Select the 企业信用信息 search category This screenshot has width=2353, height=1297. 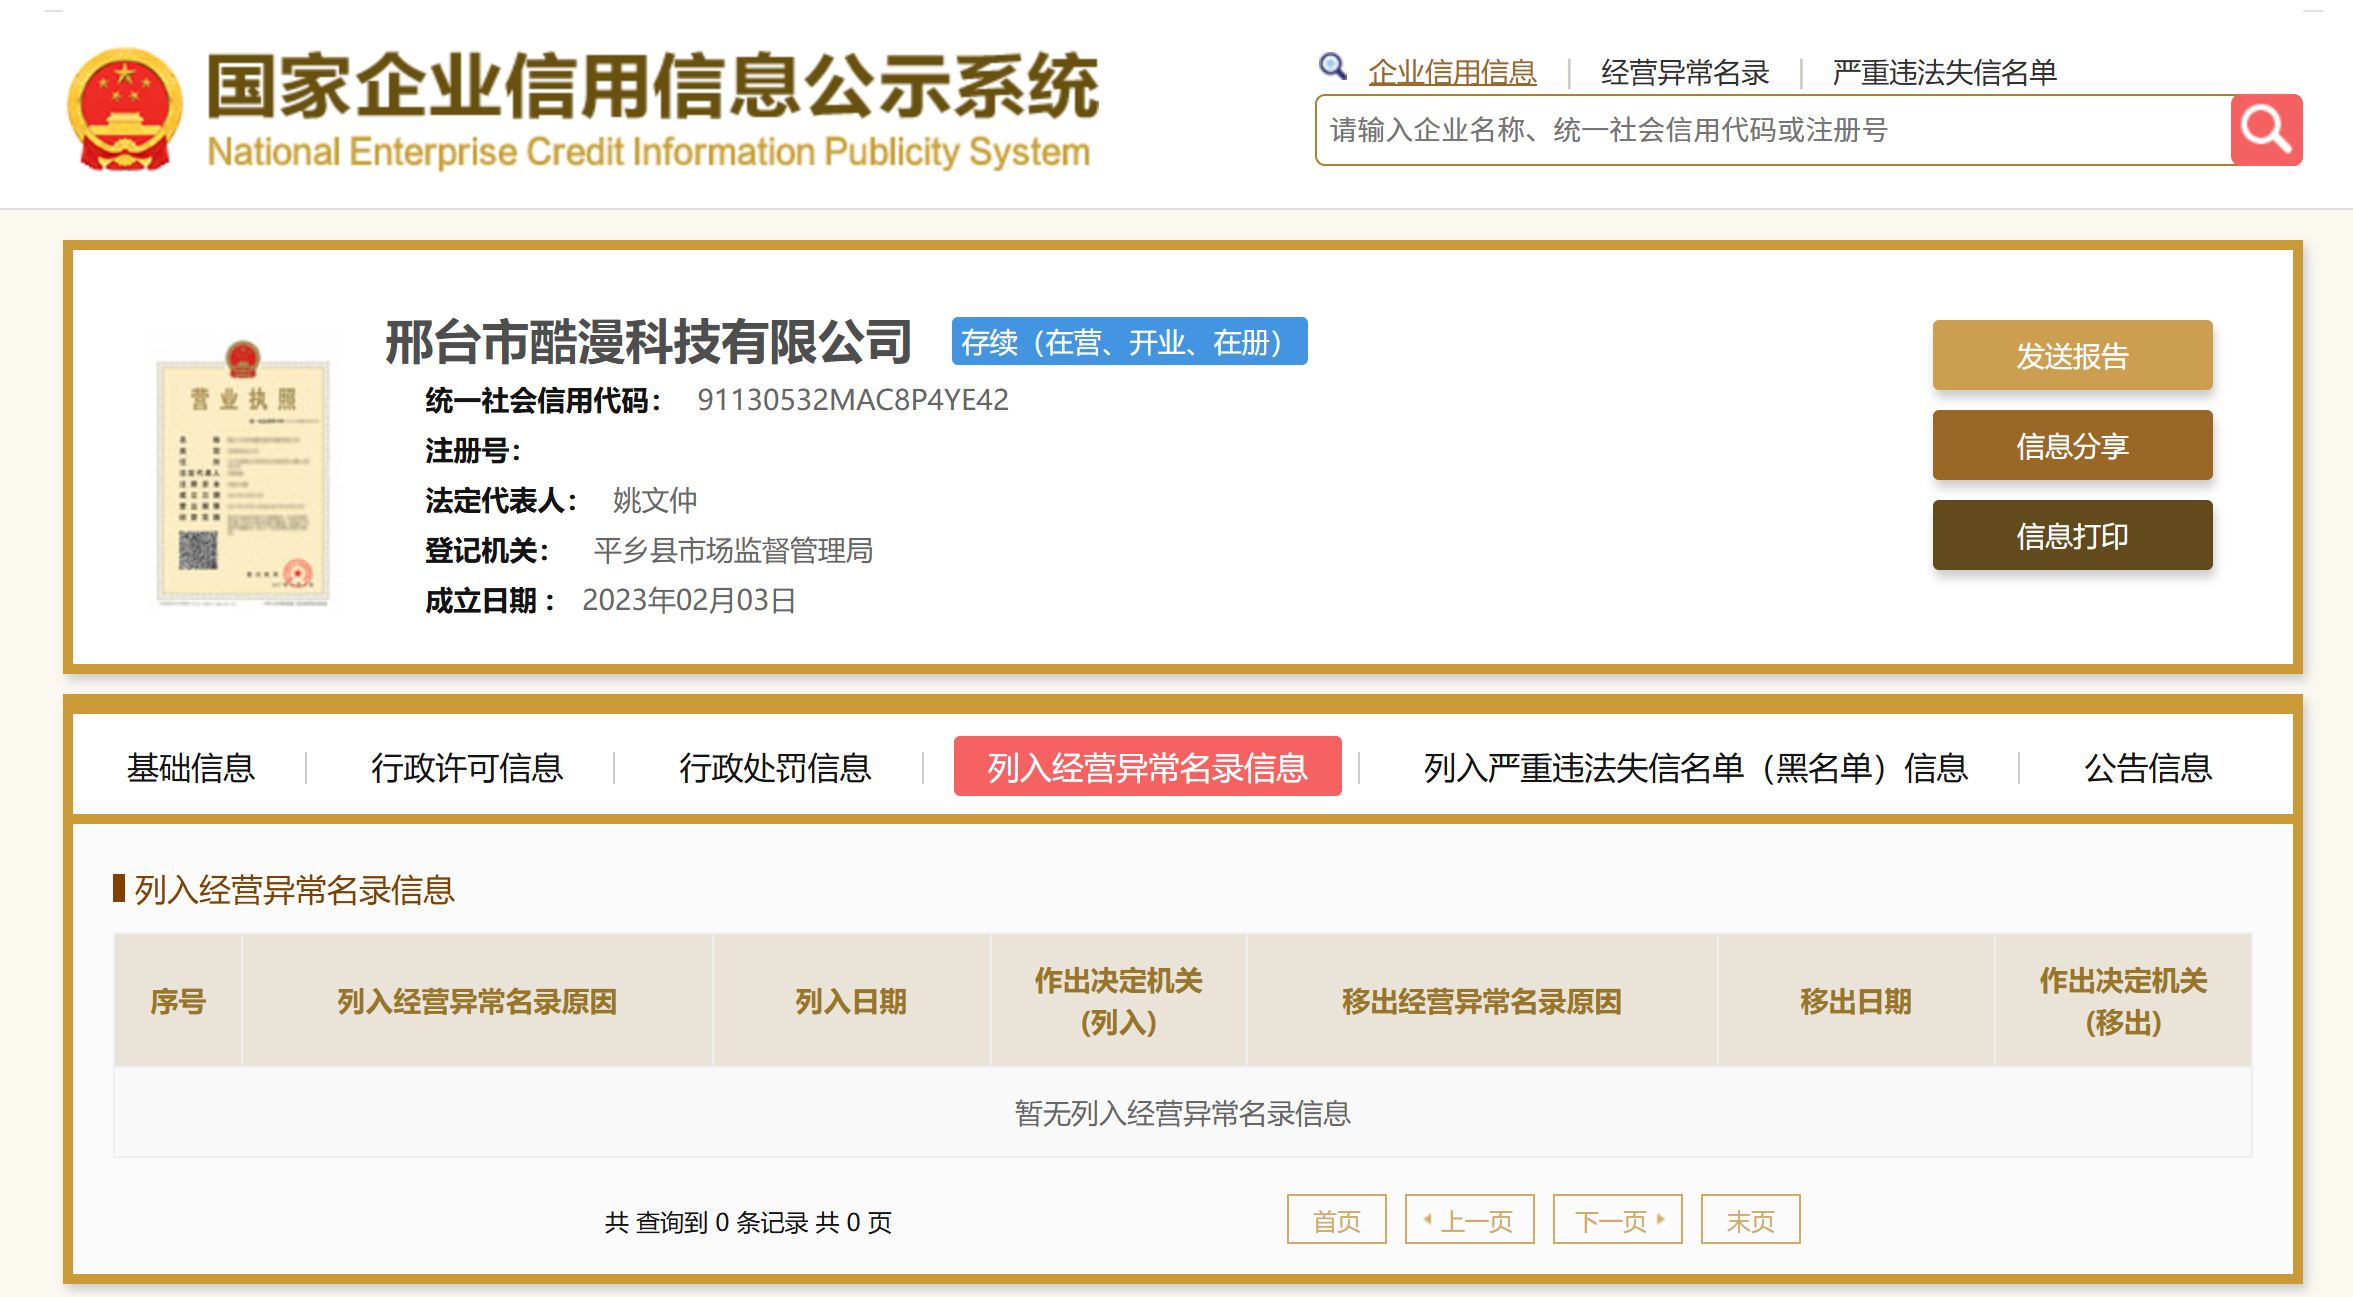click(x=1452, y=72)
